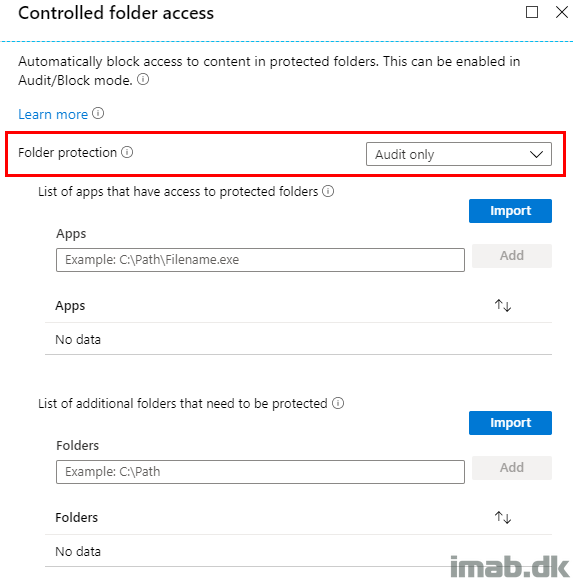Click the Apps column header
The height and width of the screenshot is (579, 573).
70,306
